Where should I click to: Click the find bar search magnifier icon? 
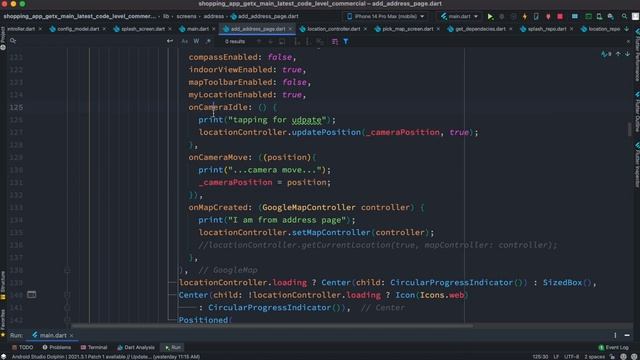[13, 41]
